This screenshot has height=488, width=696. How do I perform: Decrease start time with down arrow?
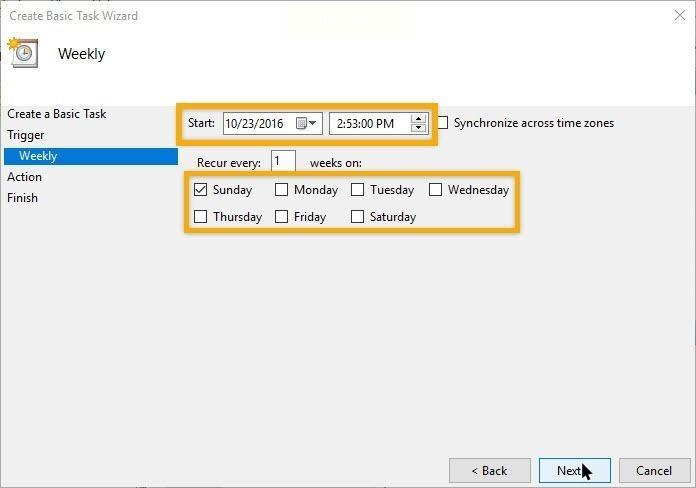[x=418, y=128]
